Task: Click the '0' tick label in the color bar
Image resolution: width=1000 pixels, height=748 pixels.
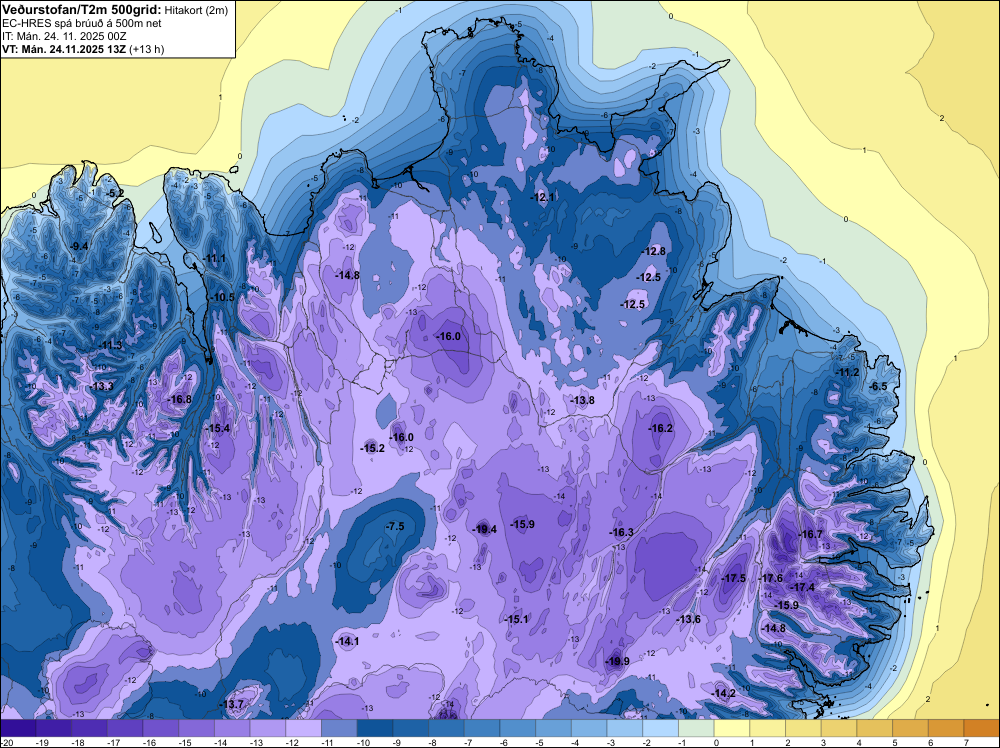Action: click(x=717, y=742)
